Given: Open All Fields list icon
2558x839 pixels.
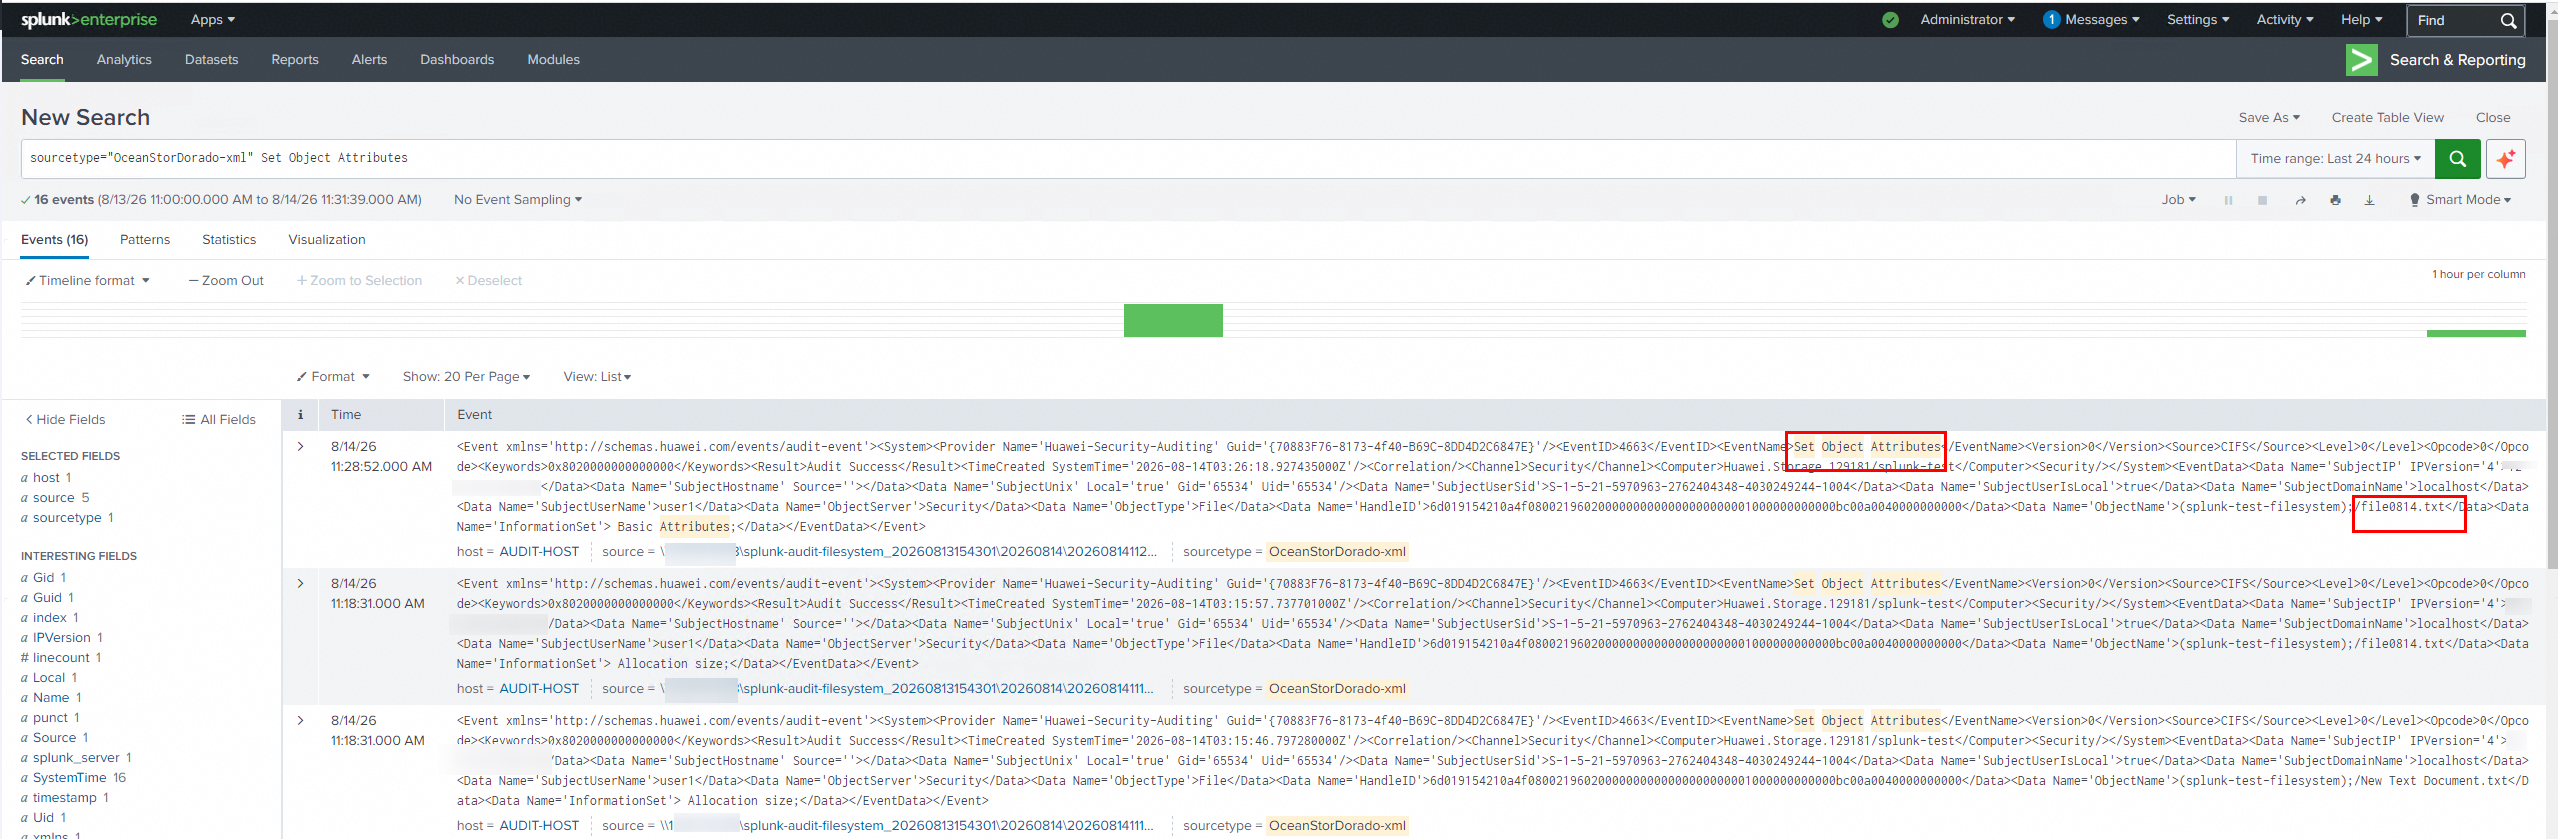Looking at the screenshot, I should (188, 420).
